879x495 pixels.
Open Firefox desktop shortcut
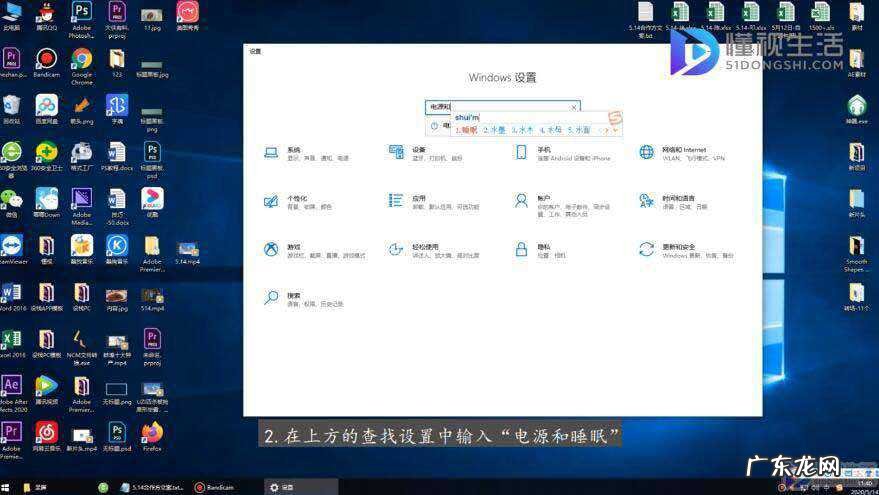coord(152,437)
